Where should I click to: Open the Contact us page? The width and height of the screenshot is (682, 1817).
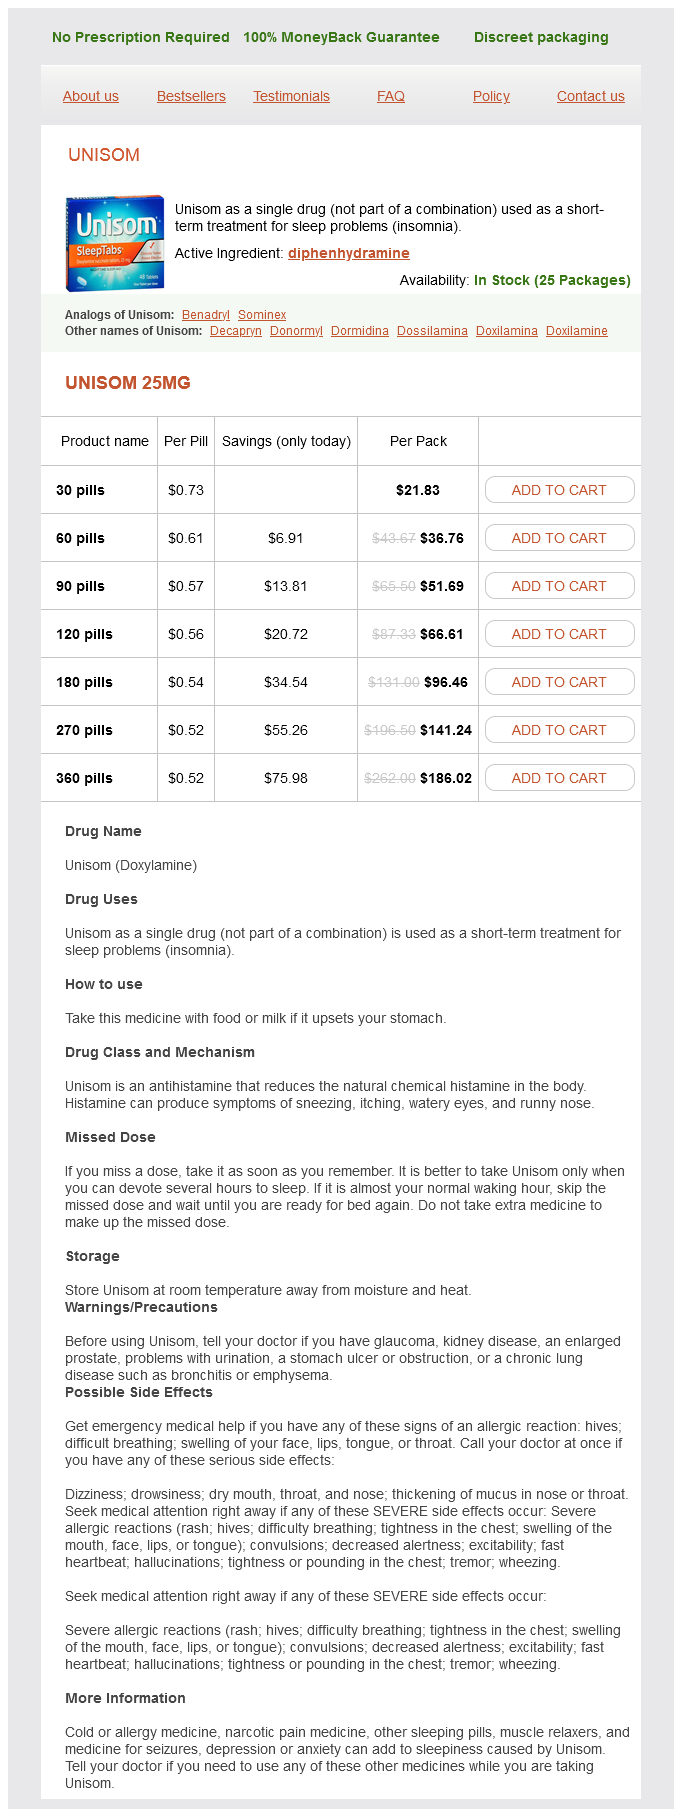coord(590,96)
